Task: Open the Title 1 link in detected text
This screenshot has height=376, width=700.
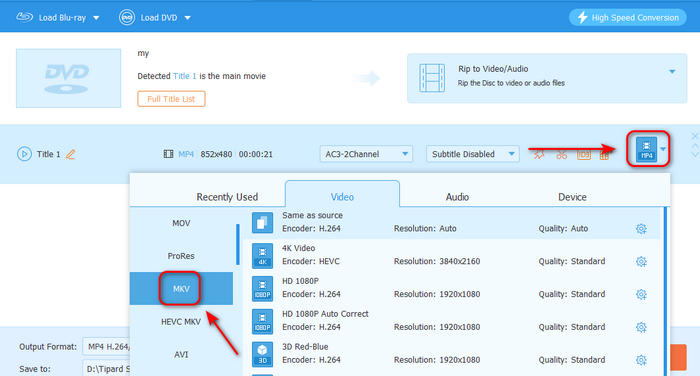Action: tap(184, 76)
